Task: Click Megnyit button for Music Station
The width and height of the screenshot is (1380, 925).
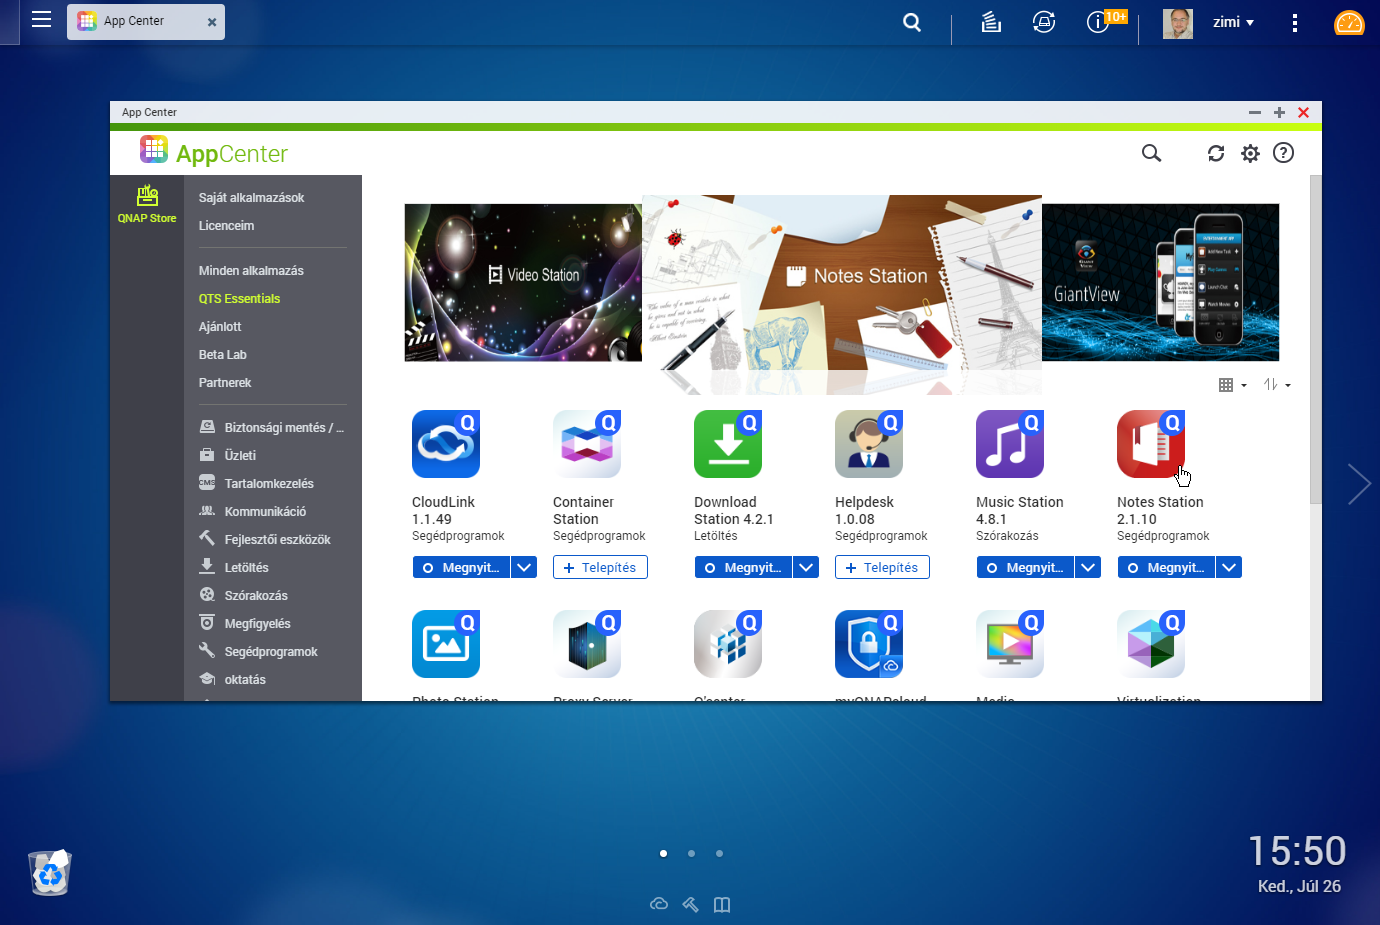Action: pos(1026,567)
